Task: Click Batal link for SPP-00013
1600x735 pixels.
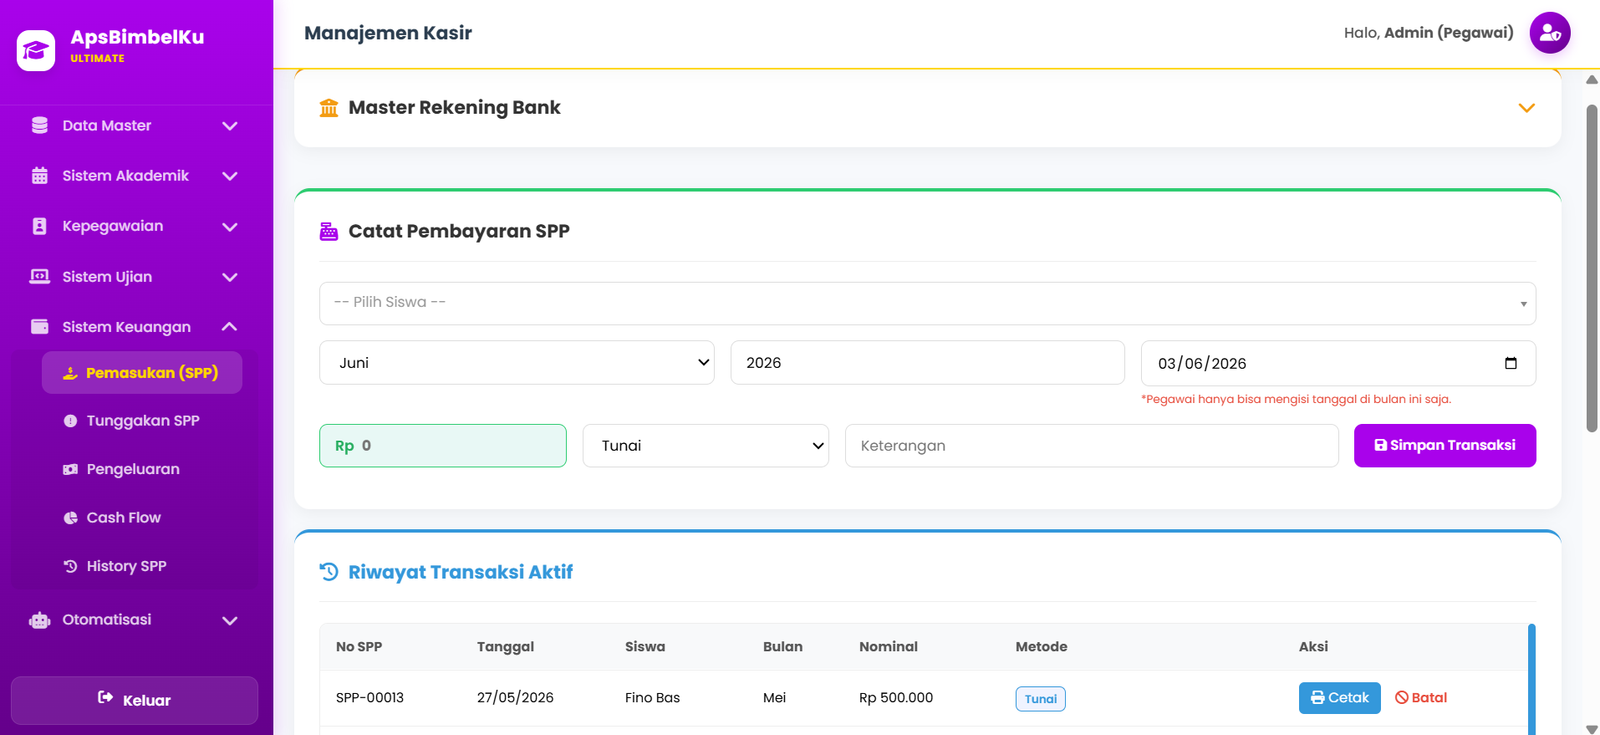Action: [x=1421, y=698]
